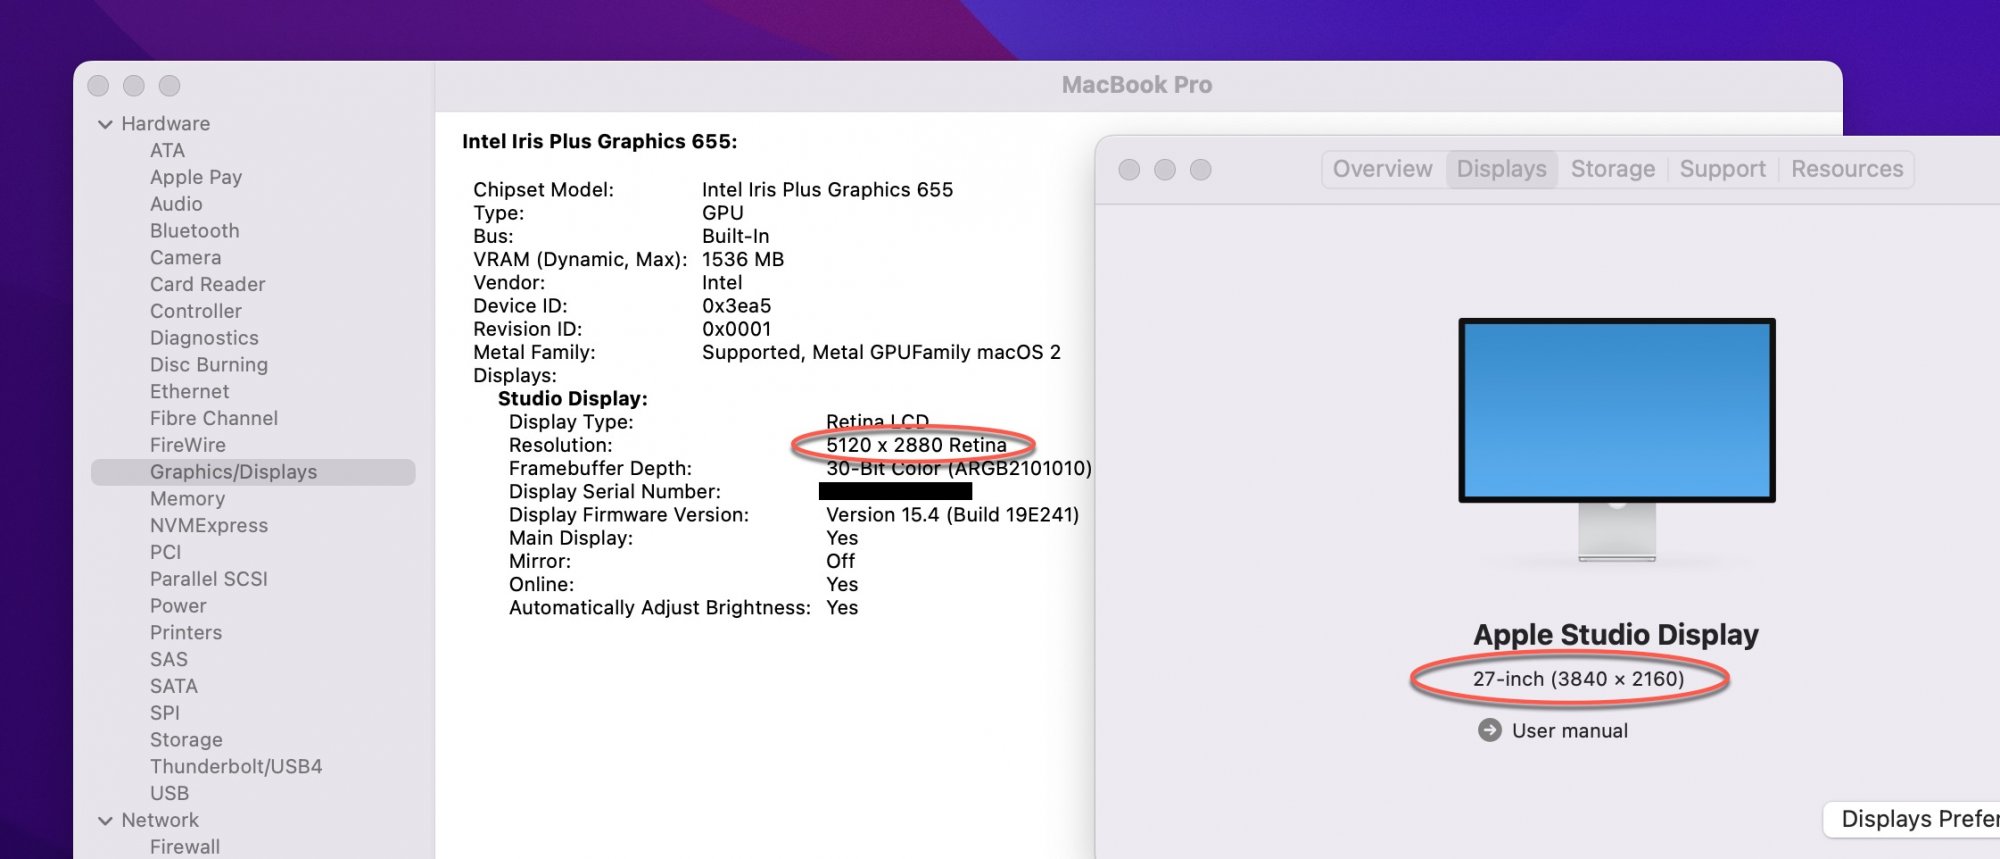
Task: Select NVMExpress in the sidebar
Action: click(x=209, y=526)
